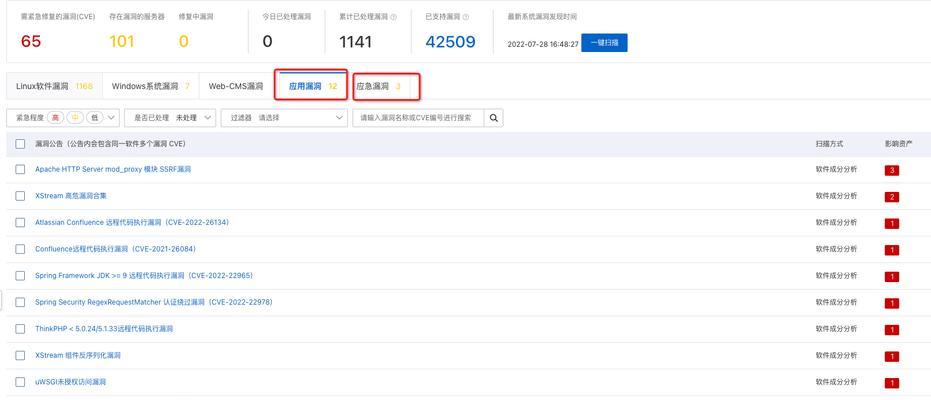Open Spring Framework JDK CVE-2022-22965 link

point(144,276)
